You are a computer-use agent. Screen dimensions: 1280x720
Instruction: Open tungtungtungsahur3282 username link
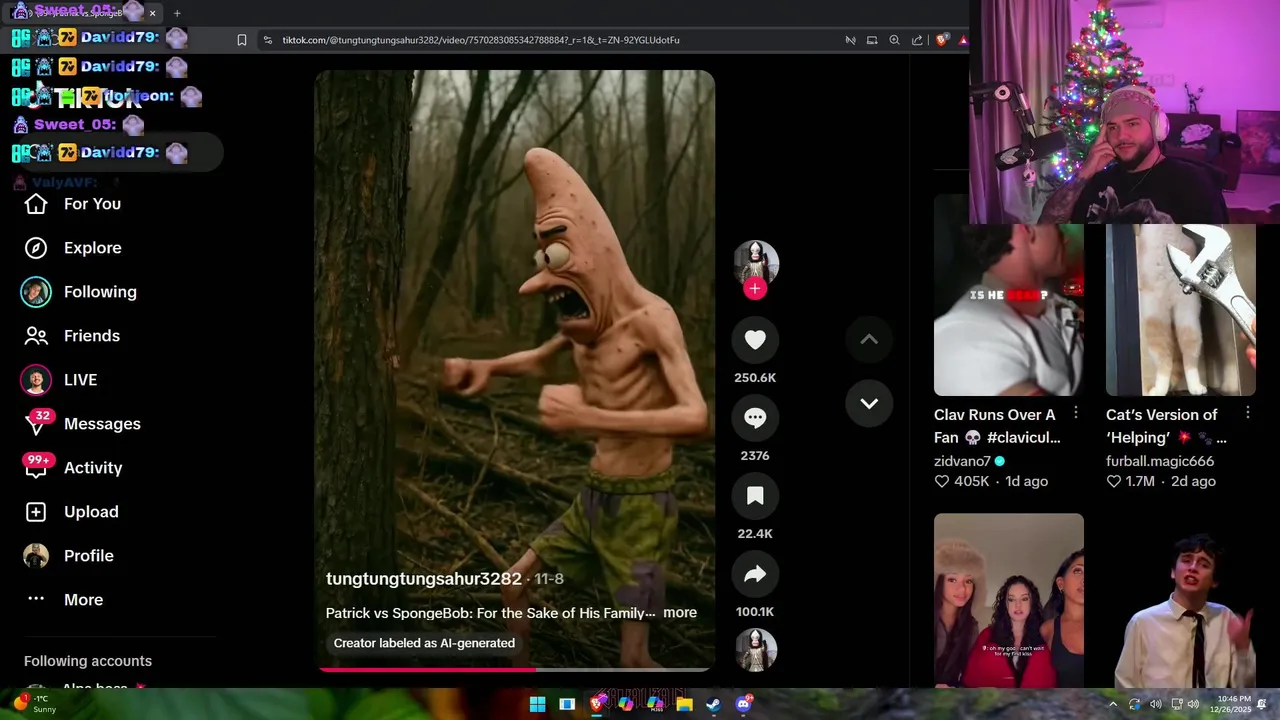[x=424, y=579]
